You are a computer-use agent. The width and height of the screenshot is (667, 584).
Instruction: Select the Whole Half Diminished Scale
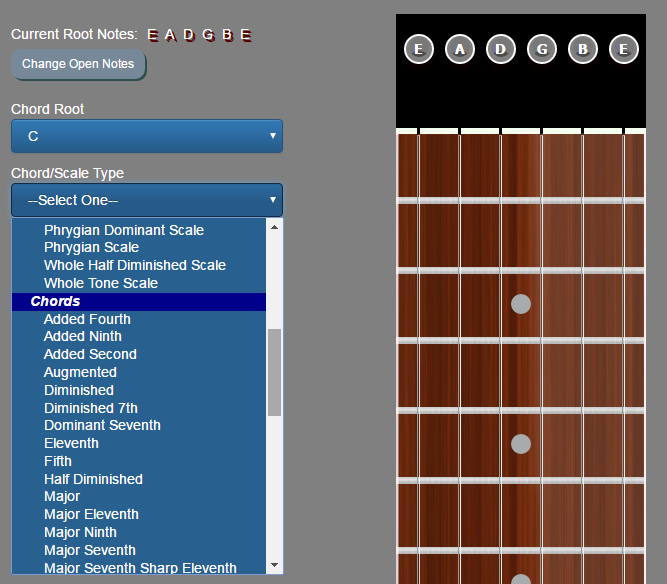click(134, 265)
